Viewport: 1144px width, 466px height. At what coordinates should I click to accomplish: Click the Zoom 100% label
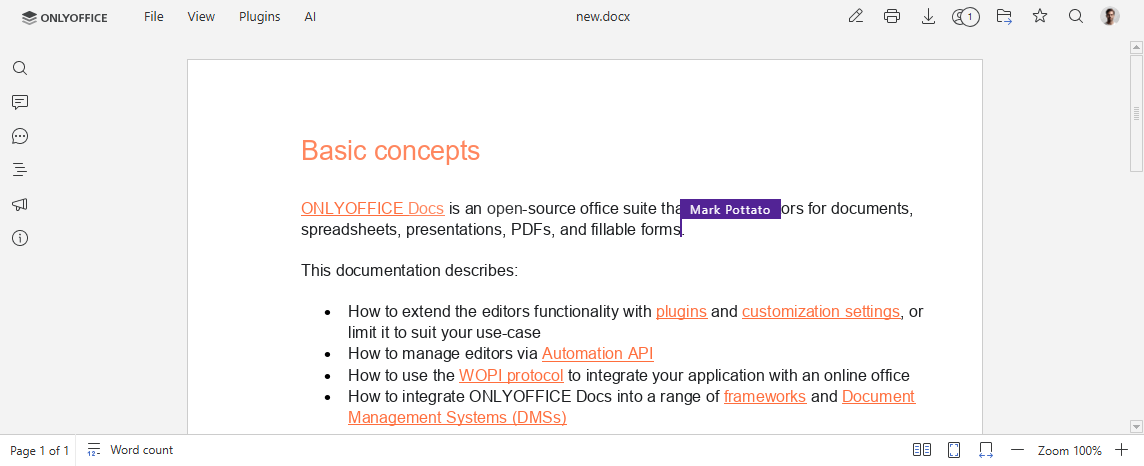[1070, 451]
